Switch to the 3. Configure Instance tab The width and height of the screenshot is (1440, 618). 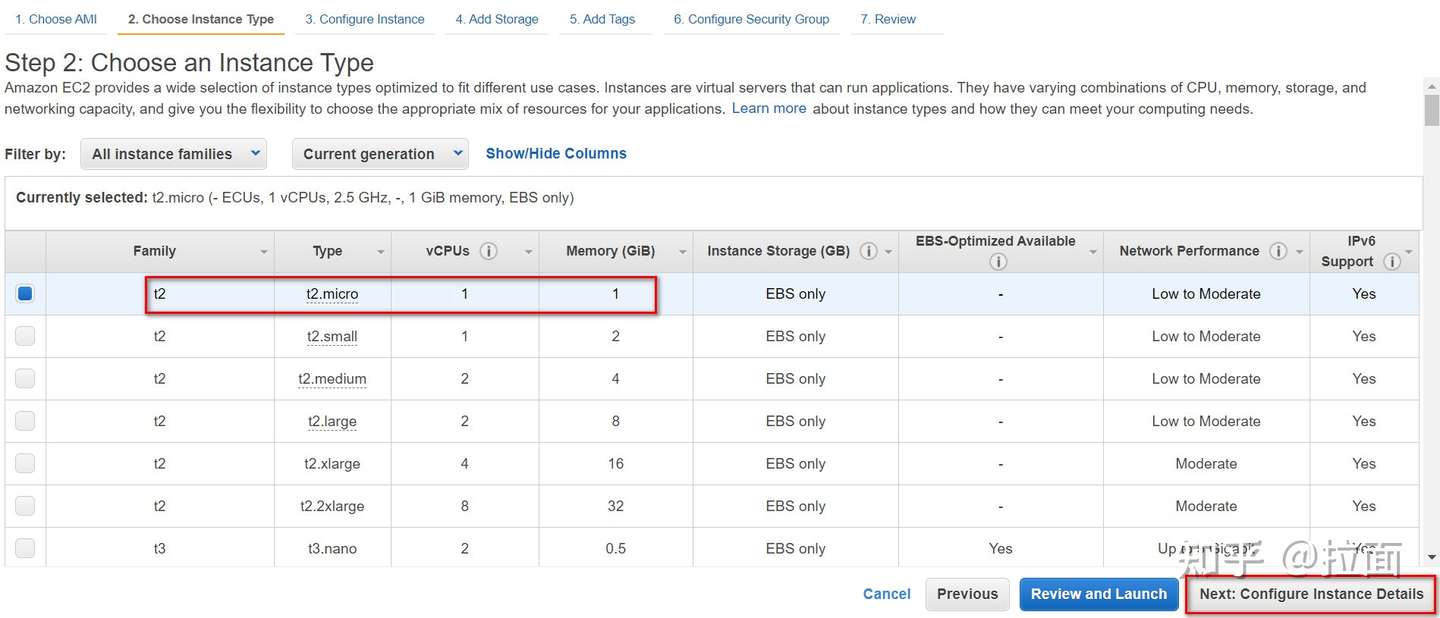[364, 19]
